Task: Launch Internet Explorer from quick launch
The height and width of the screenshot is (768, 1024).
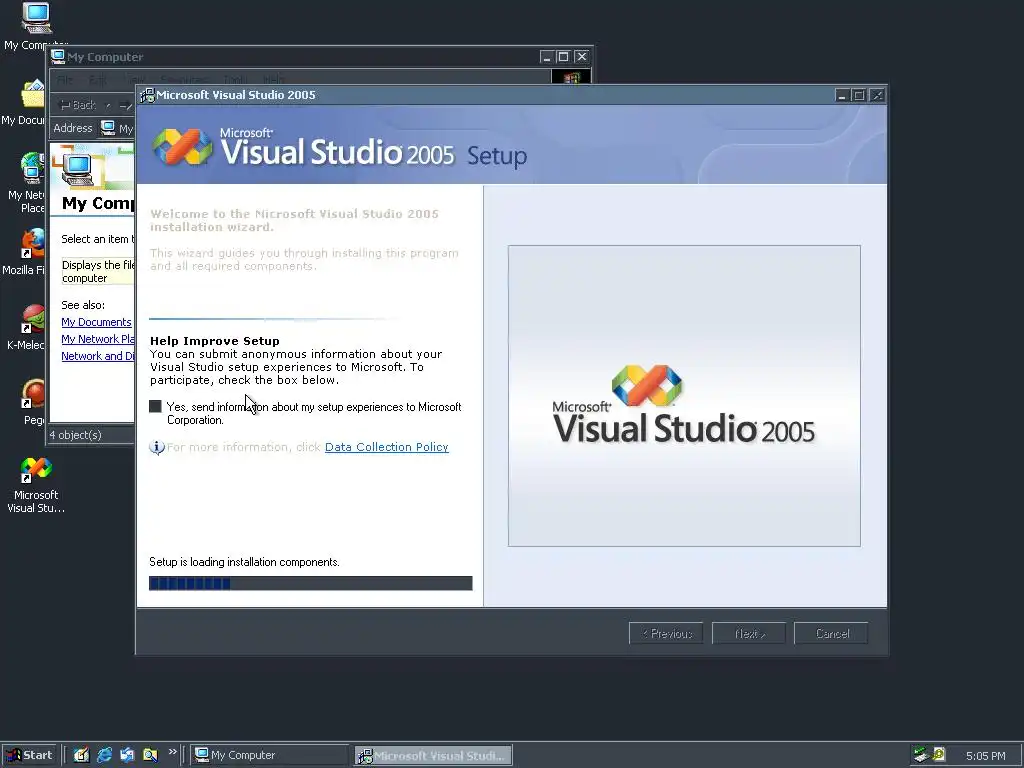Action: point(104,755)
